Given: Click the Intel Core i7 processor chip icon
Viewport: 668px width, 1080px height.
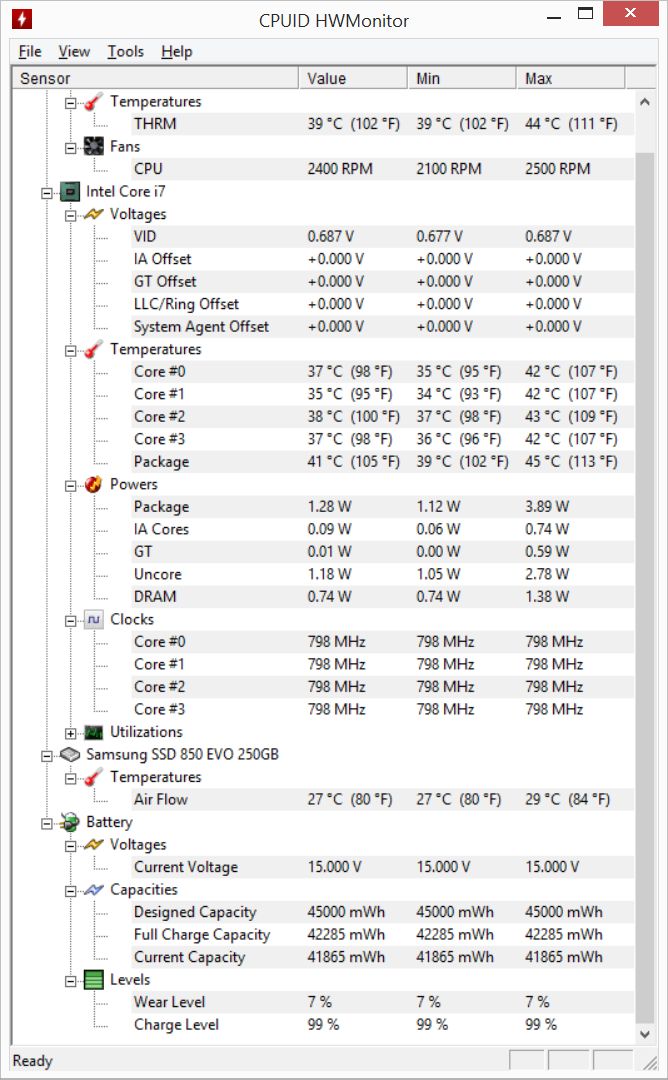Looking at the screenshot, I should (x=70, y=191).
